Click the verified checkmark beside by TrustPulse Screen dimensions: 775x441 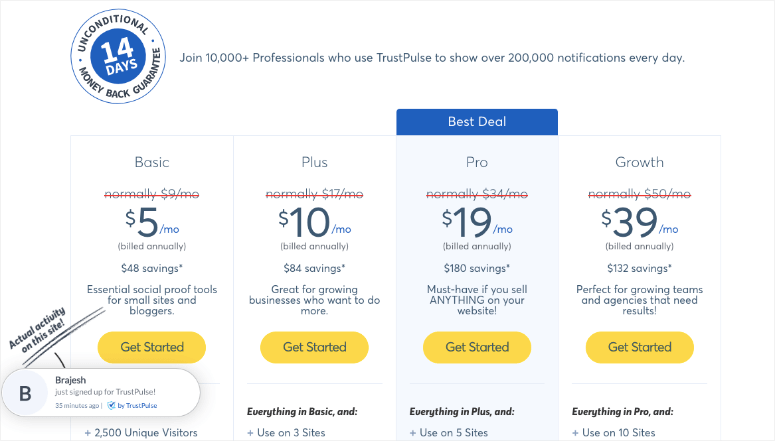tap(111, 405)
